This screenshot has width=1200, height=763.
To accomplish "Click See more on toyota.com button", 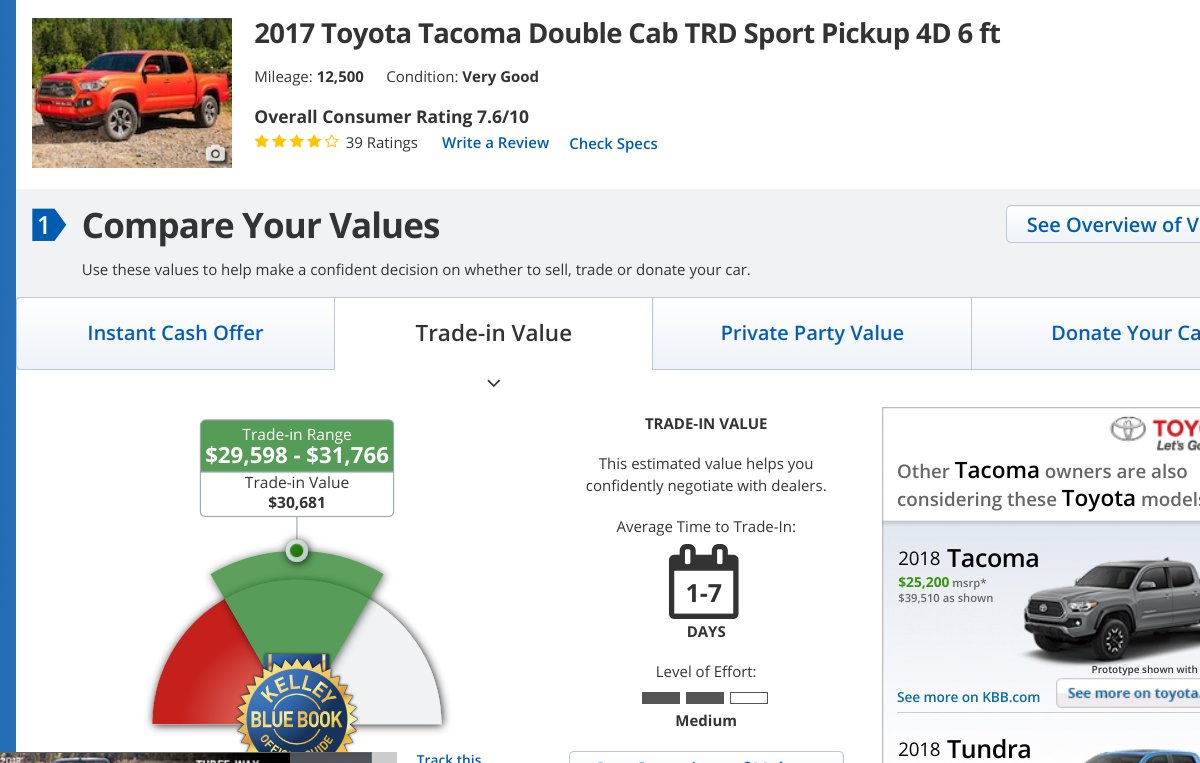I will coord(1128,693).
